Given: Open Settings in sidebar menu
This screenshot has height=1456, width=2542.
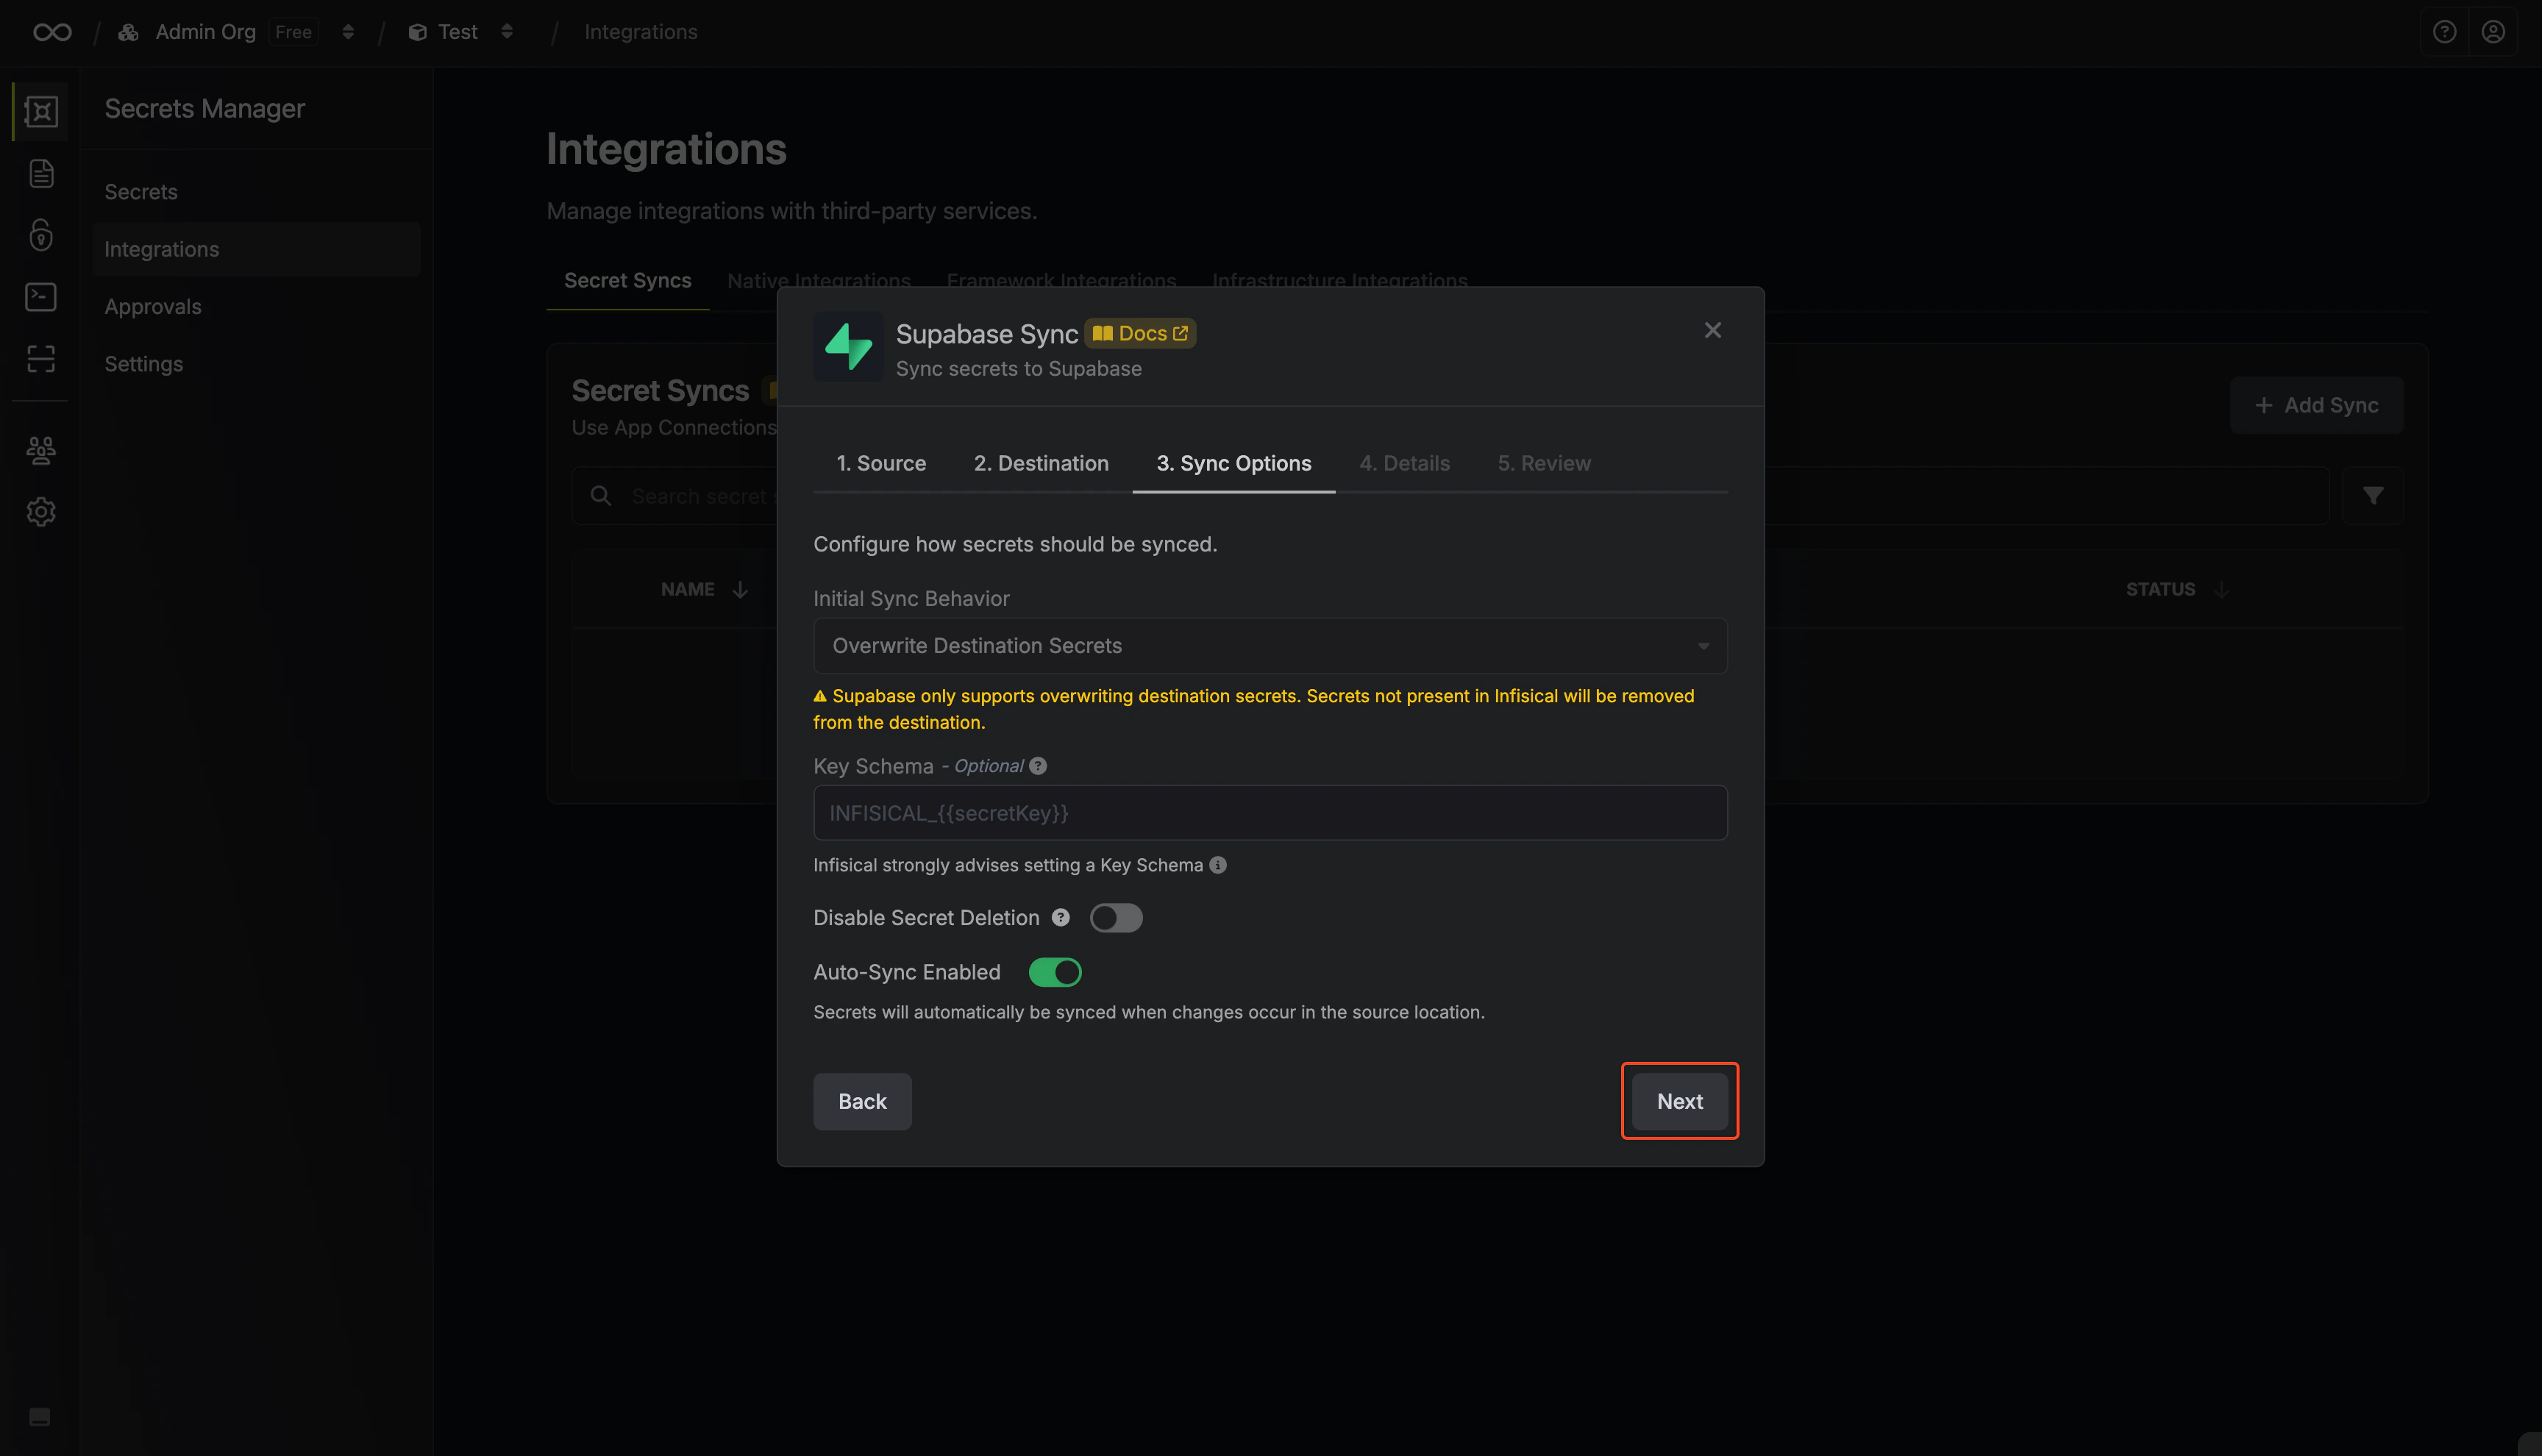Looking at the screenshot, I should pos(255,364).
